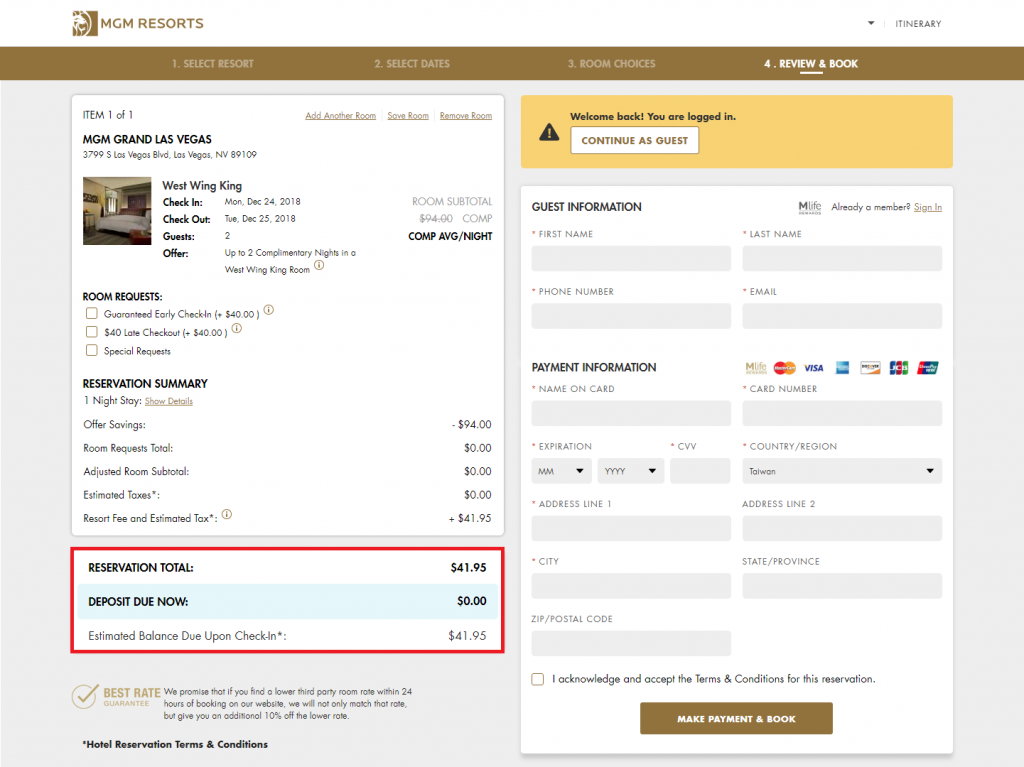Open info icon beside Resort Fee and Estimated Tax
This screenshot has height=767, width=1024.
coord(227,514)
